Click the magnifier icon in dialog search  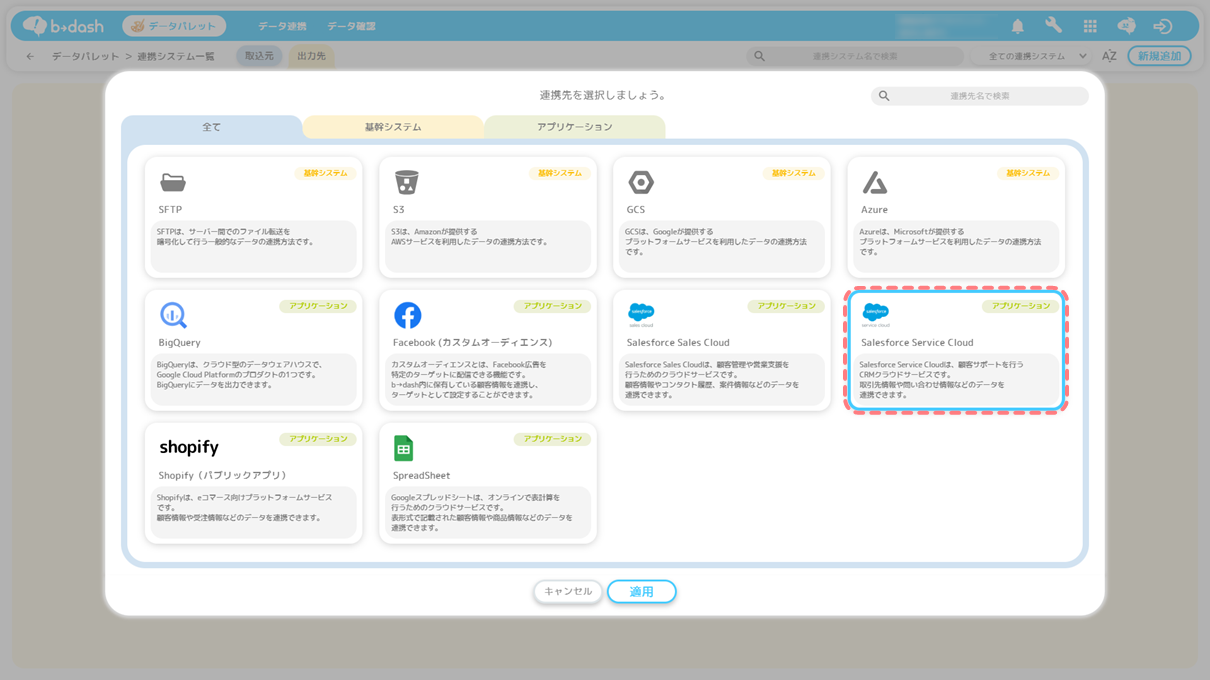click(884, 96)
